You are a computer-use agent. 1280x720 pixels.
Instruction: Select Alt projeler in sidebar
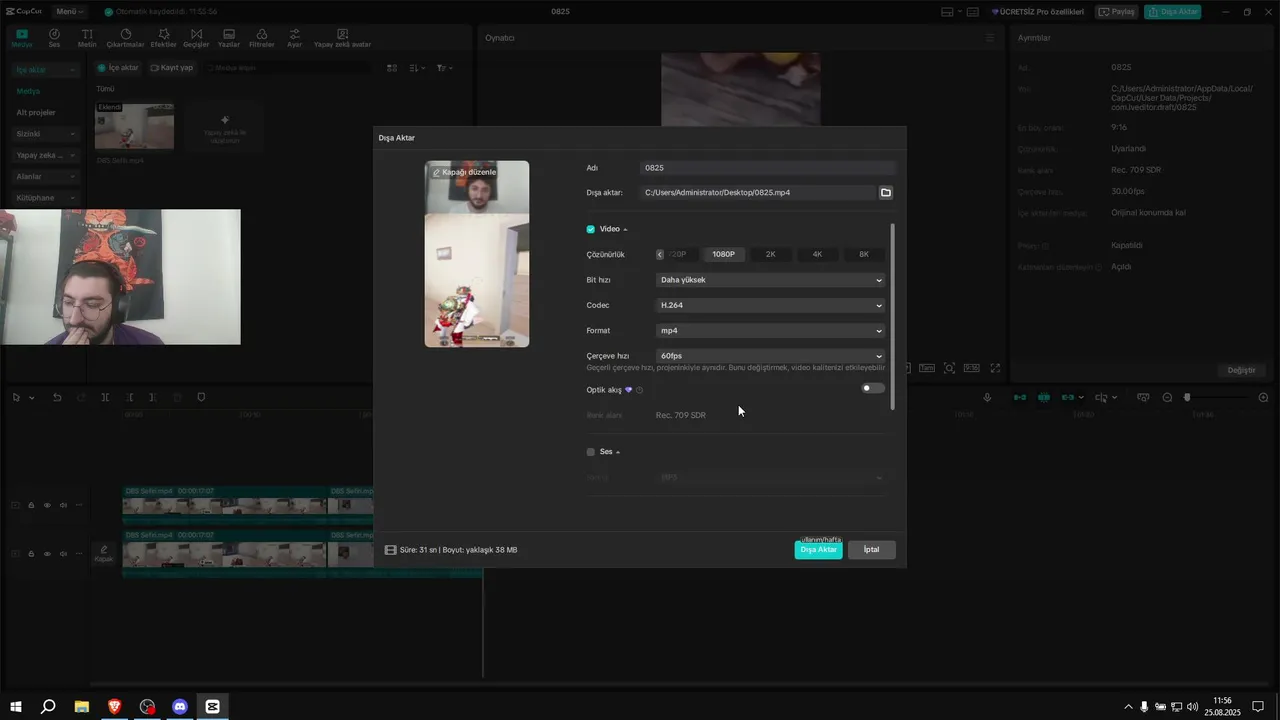(36, 113)
